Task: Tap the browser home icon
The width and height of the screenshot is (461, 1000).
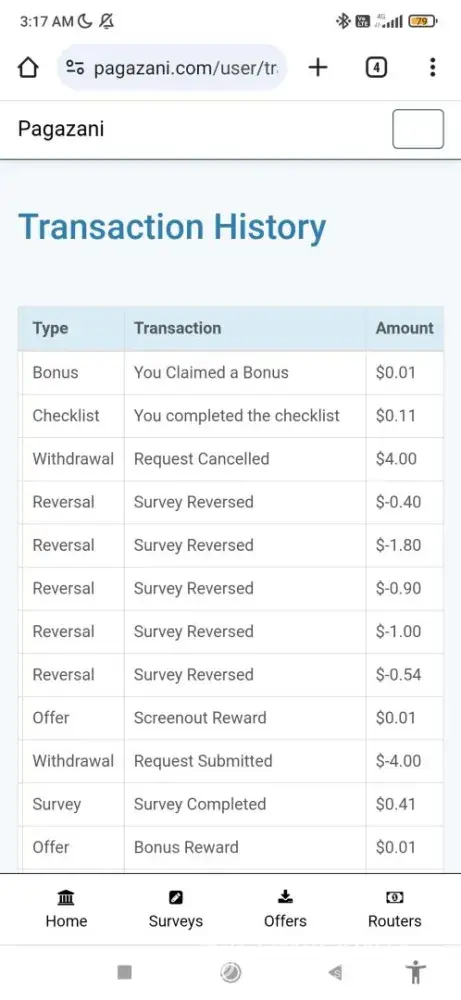Action: [27, 68]
